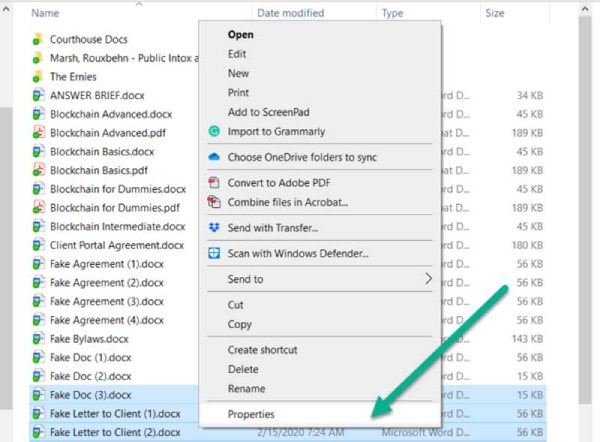The image size is (600, 442).
Task: Click the Grammarly icon in context menu
Action: (213, 131)
